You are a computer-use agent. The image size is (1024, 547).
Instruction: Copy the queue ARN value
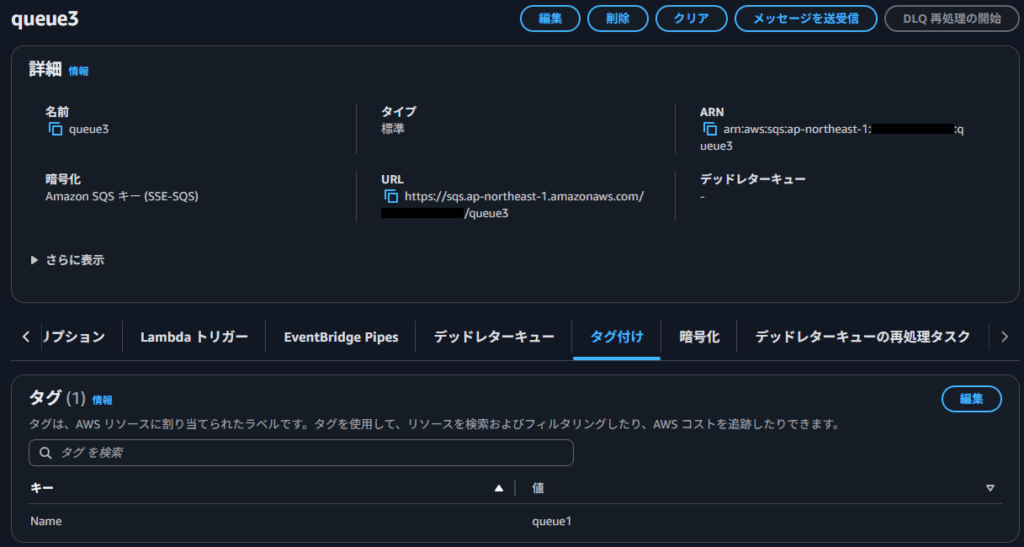click(x=710, y=129)
